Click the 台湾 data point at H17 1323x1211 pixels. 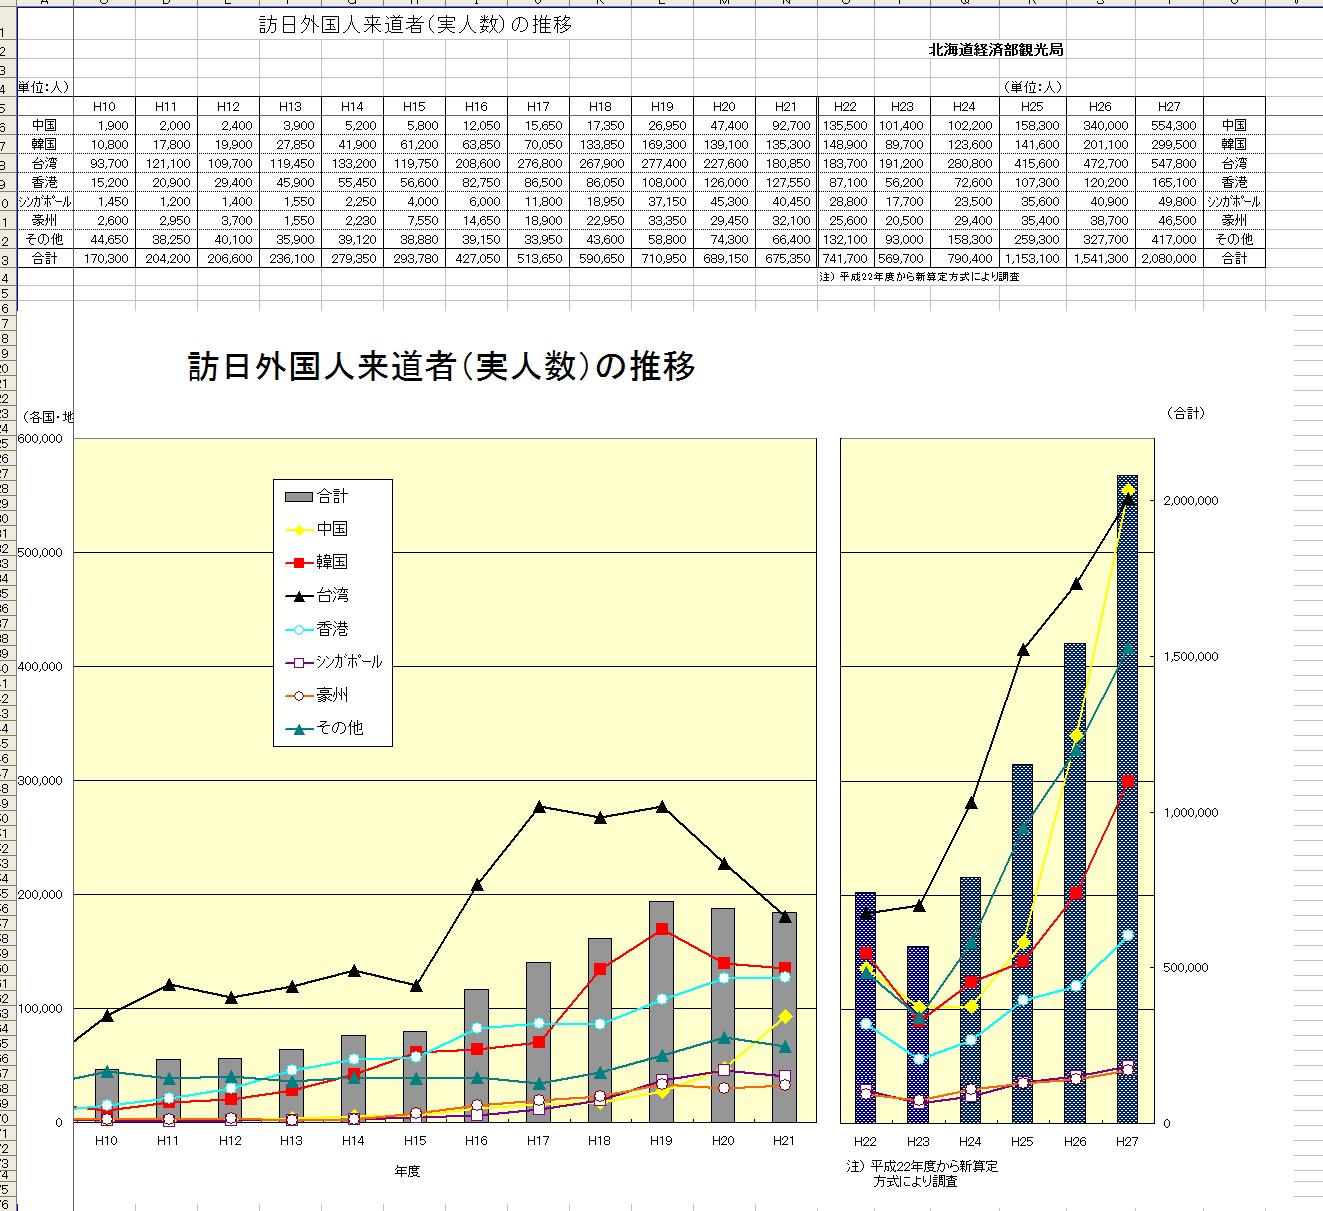point(539,807)
